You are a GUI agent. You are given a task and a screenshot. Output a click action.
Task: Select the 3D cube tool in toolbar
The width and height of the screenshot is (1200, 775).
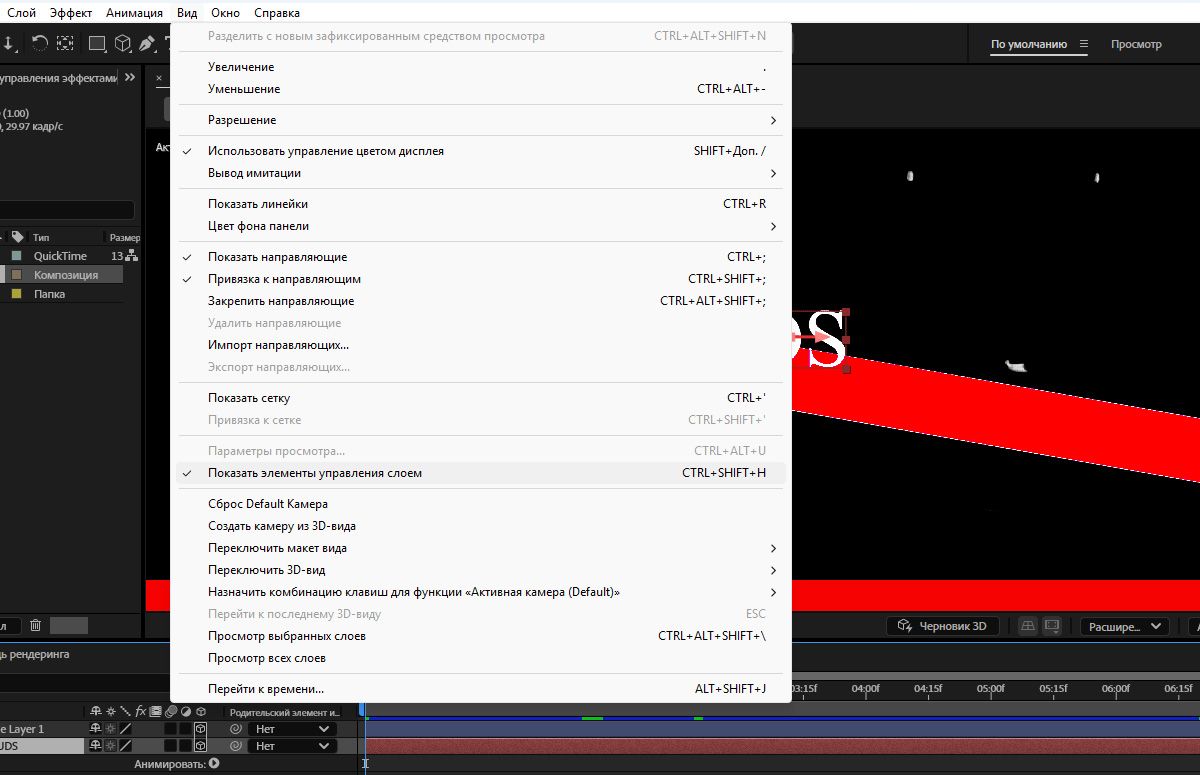click(x=123, y=43)
